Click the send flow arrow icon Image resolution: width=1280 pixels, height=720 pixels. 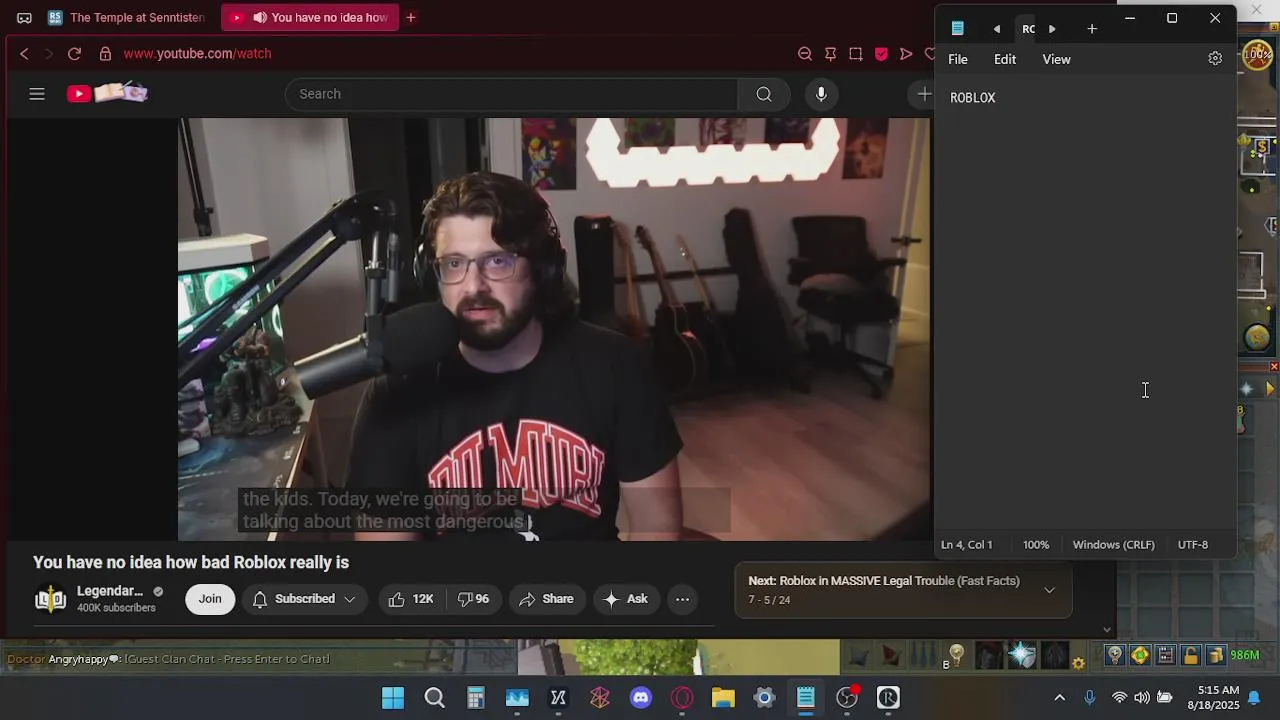click(x=906, y=54)
